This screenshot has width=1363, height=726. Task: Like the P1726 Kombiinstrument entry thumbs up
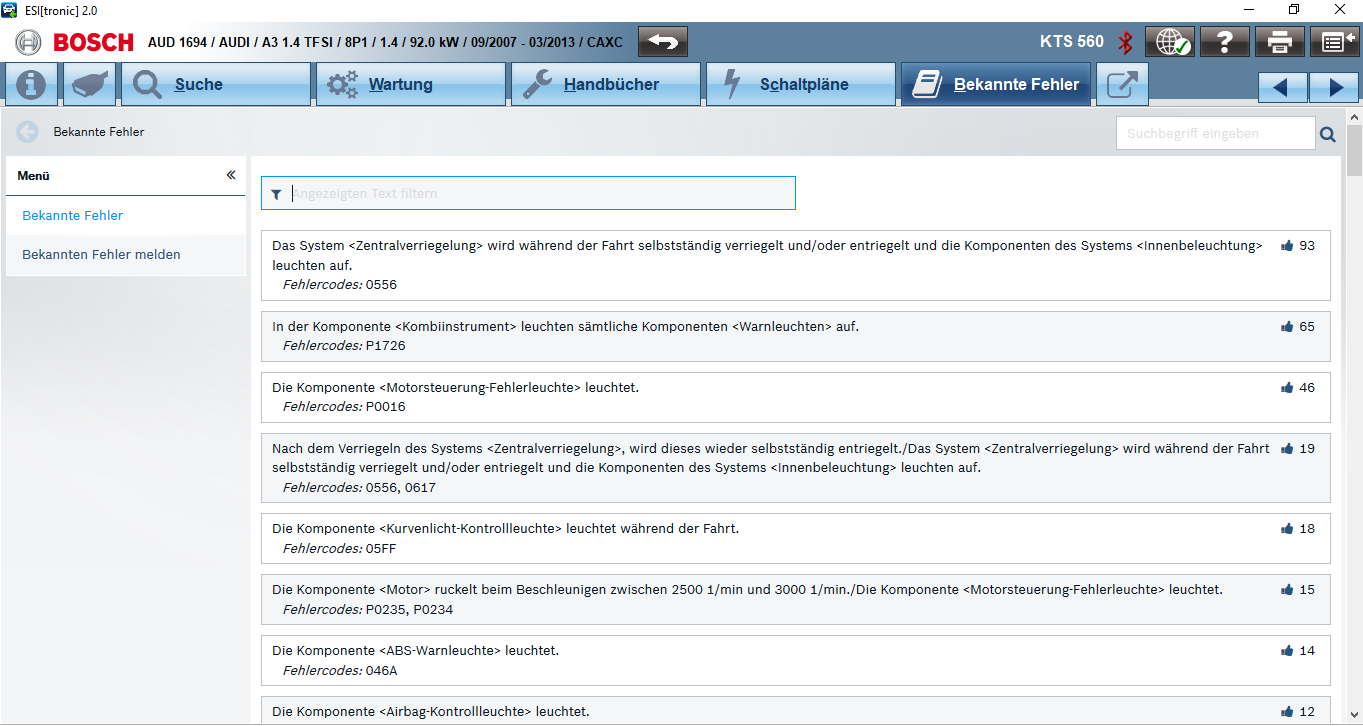[x=1287, y=327]
